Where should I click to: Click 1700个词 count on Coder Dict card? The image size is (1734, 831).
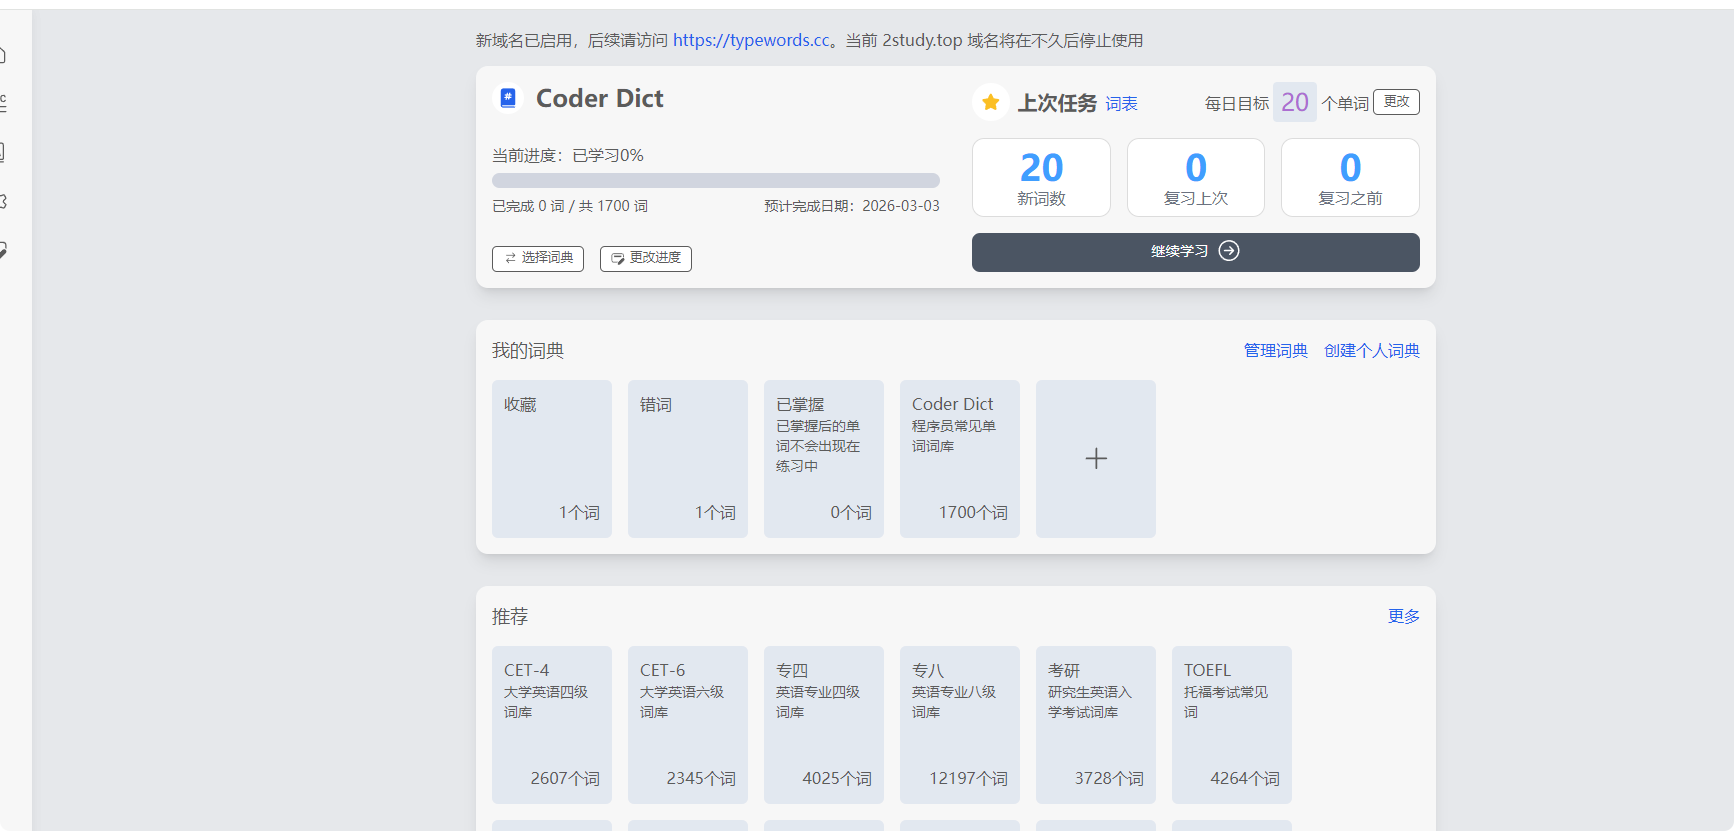[x=973, y=512]
